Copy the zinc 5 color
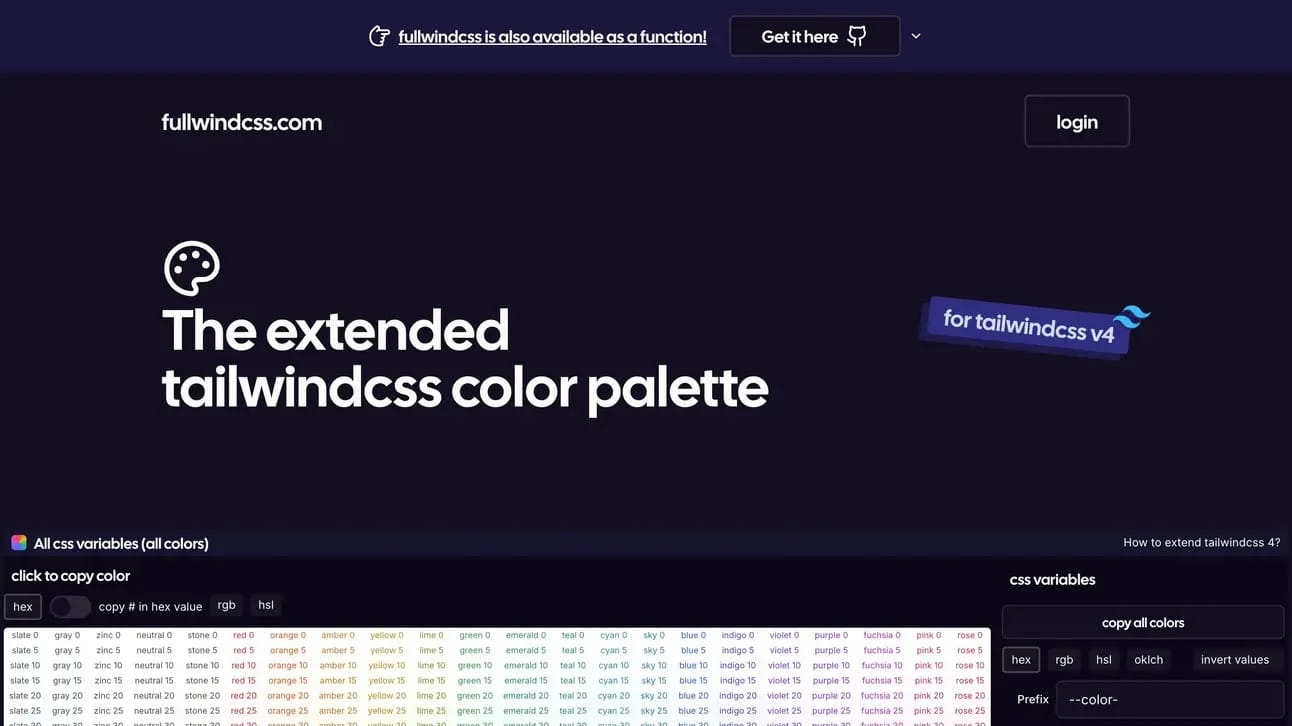1292x726 pixels. tap(108, 650)
